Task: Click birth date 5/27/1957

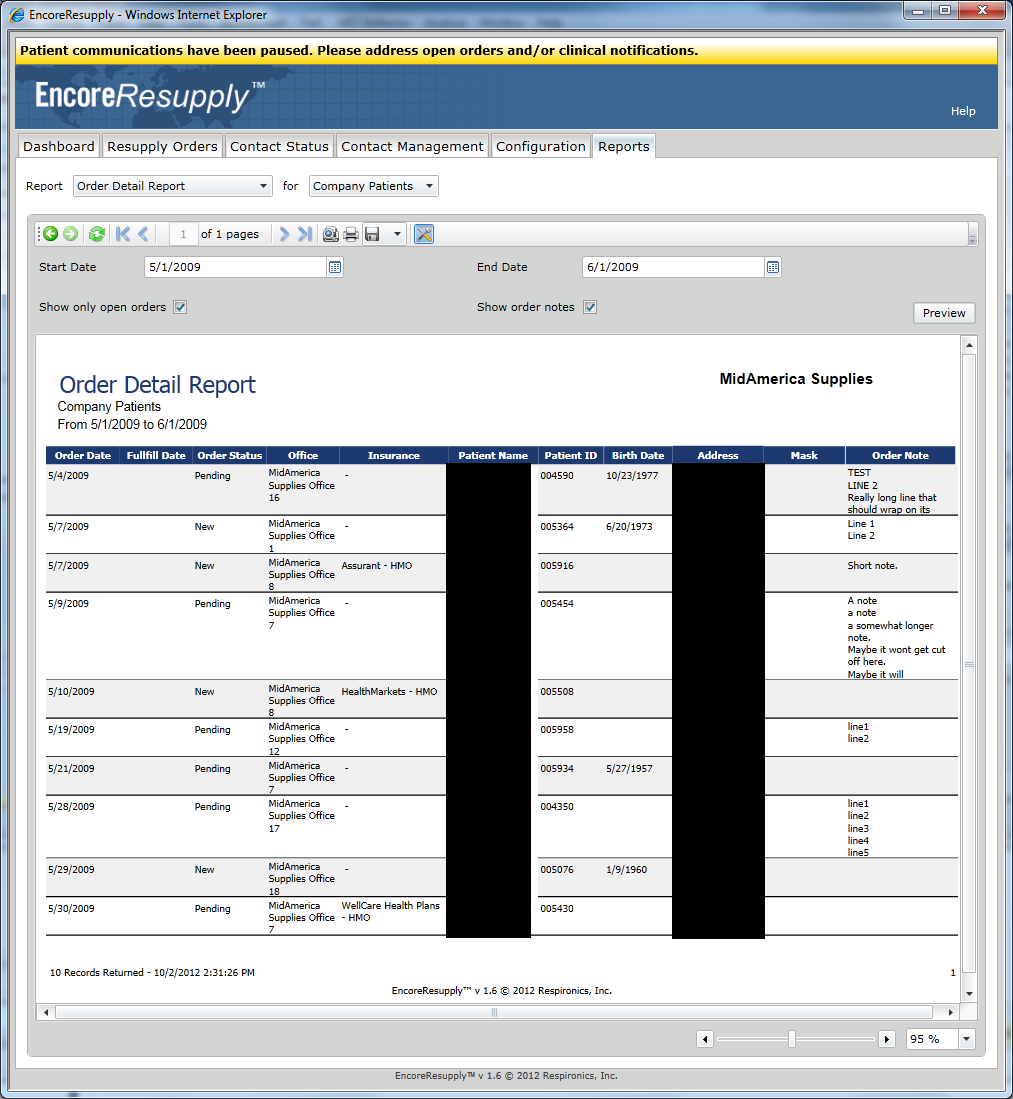Action: click(629, 768)
